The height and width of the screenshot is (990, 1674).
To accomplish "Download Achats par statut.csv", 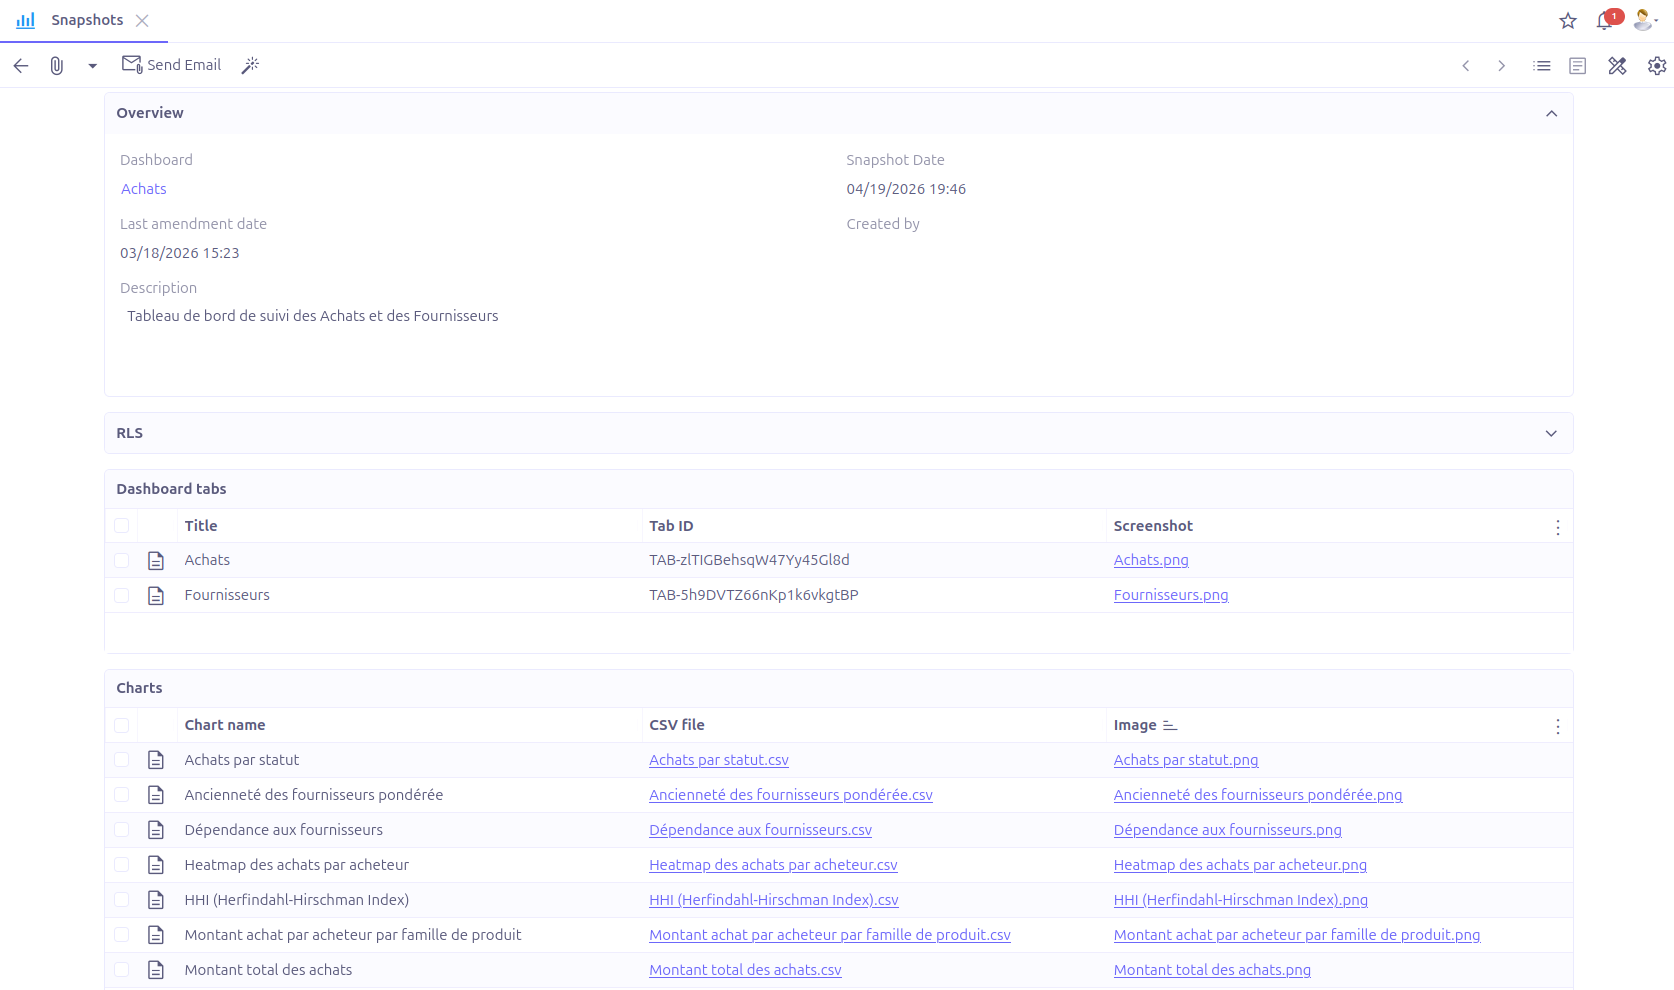I will (x=719, y=760).
